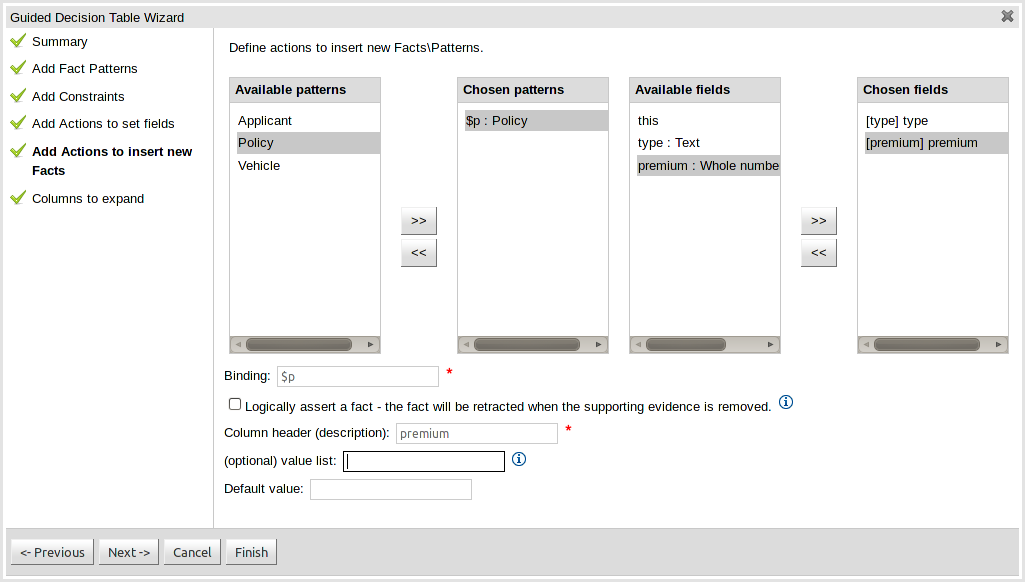This screenshot has height=582, width=1025.
Task: Go to Add Actions to set fields step
Action: tap(103, 124)
